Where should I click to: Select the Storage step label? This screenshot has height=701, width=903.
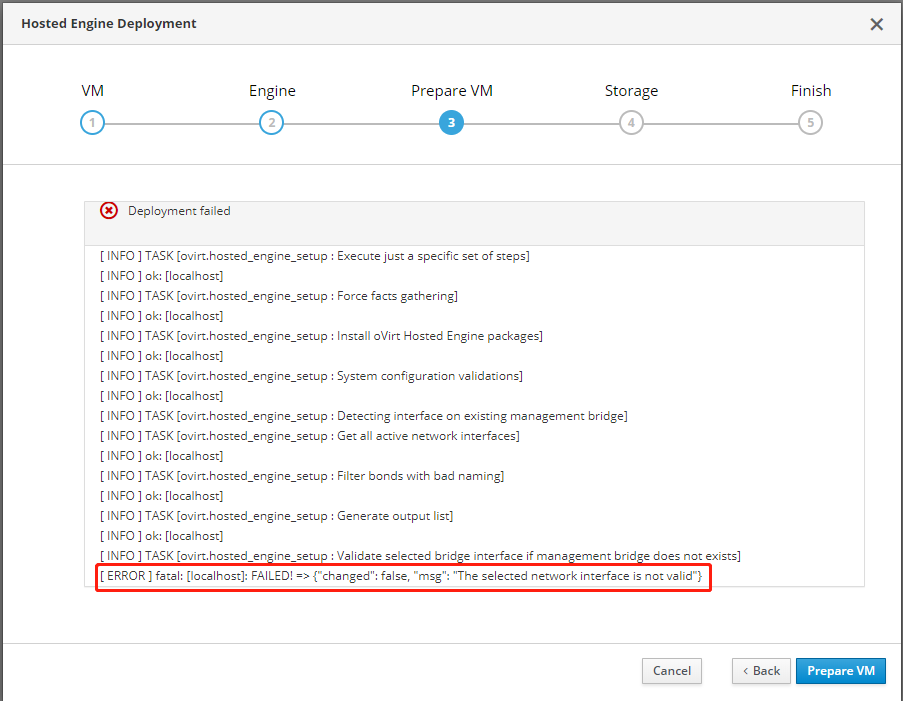point(631,90)
